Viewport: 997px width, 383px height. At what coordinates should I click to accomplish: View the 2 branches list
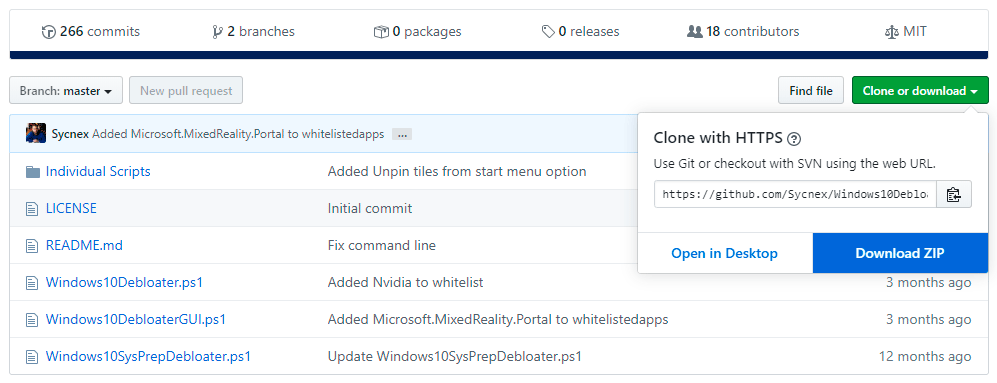pos(253,31)
